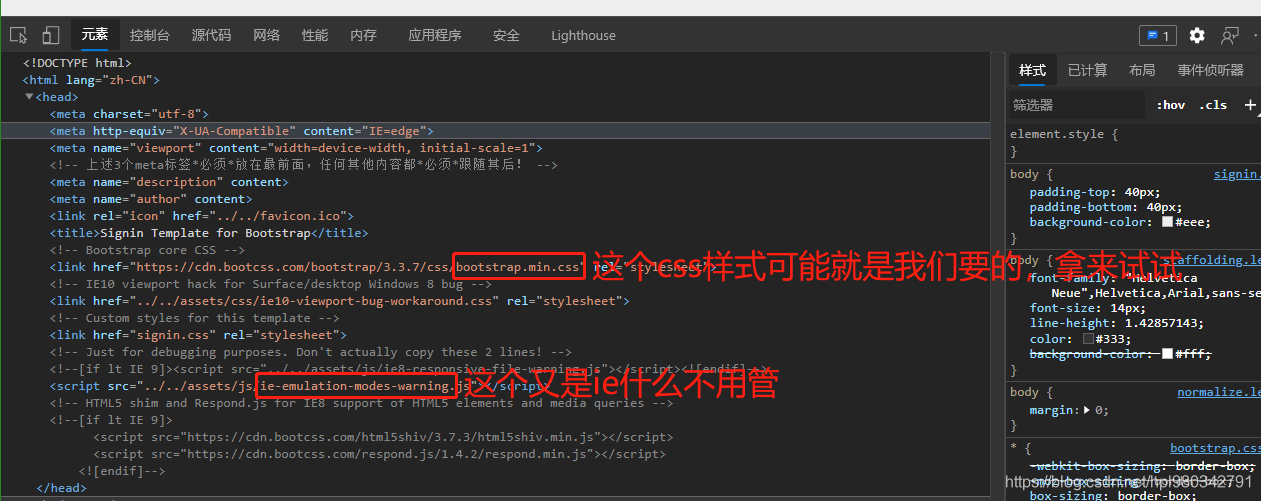
Task: Open the signin stylesheet source link
Action: tap(1237, 174)
